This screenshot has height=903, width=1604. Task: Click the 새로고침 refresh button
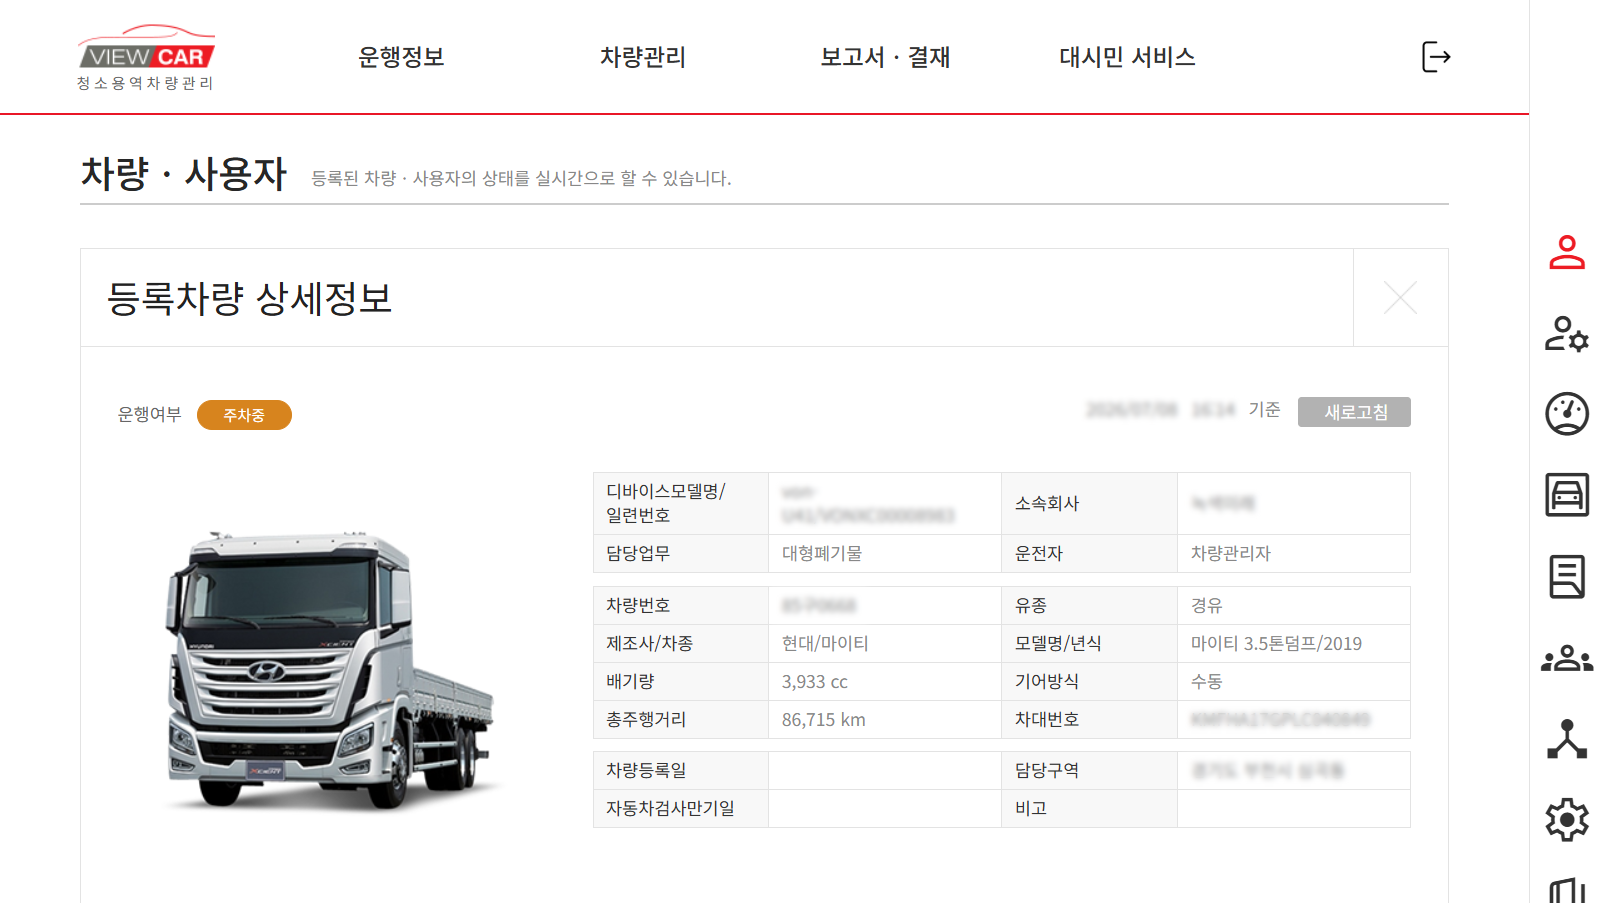(1354, 412)
